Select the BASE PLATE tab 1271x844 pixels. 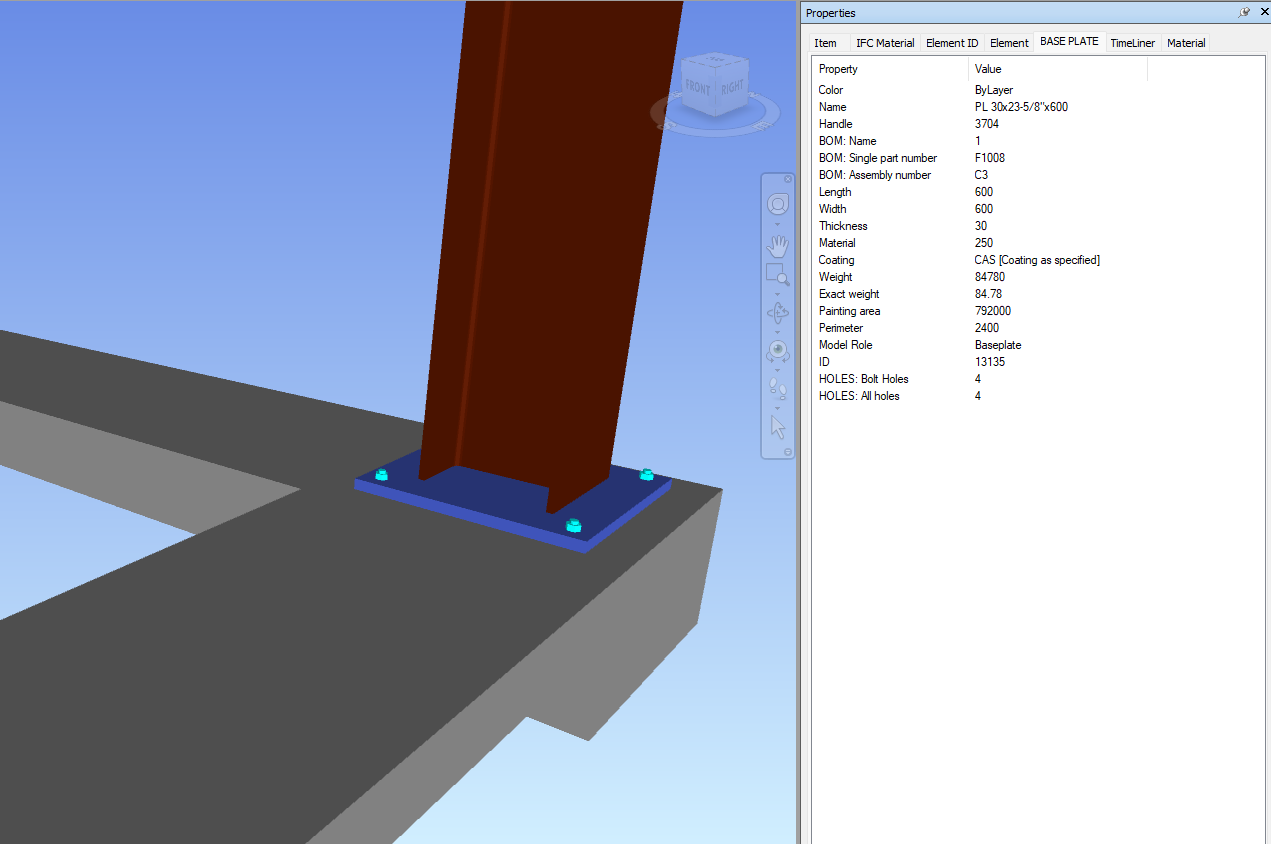pos(1069,42)
